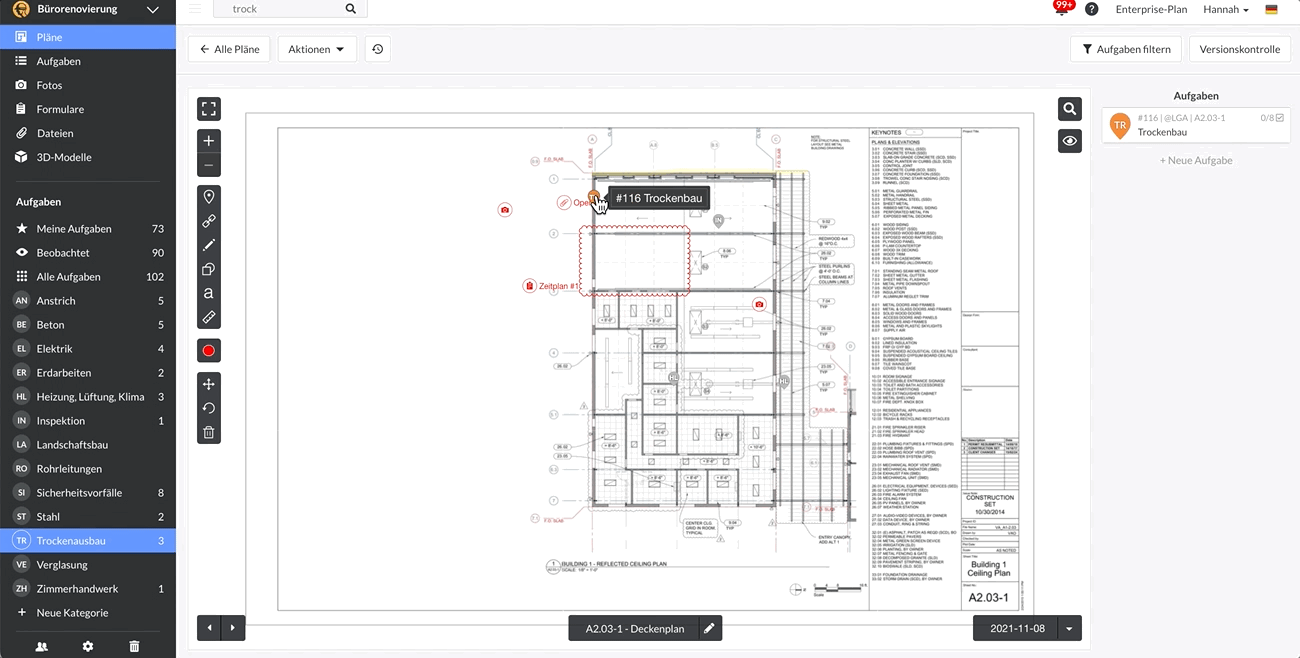Select Sicherheitsvorfälle category
The height and width of the screenshot is (658, 1300).
tap(88, 493)
